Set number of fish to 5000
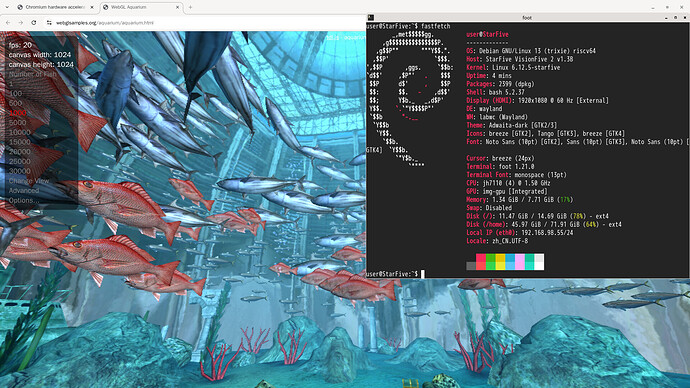 click(x=18, y=122)
